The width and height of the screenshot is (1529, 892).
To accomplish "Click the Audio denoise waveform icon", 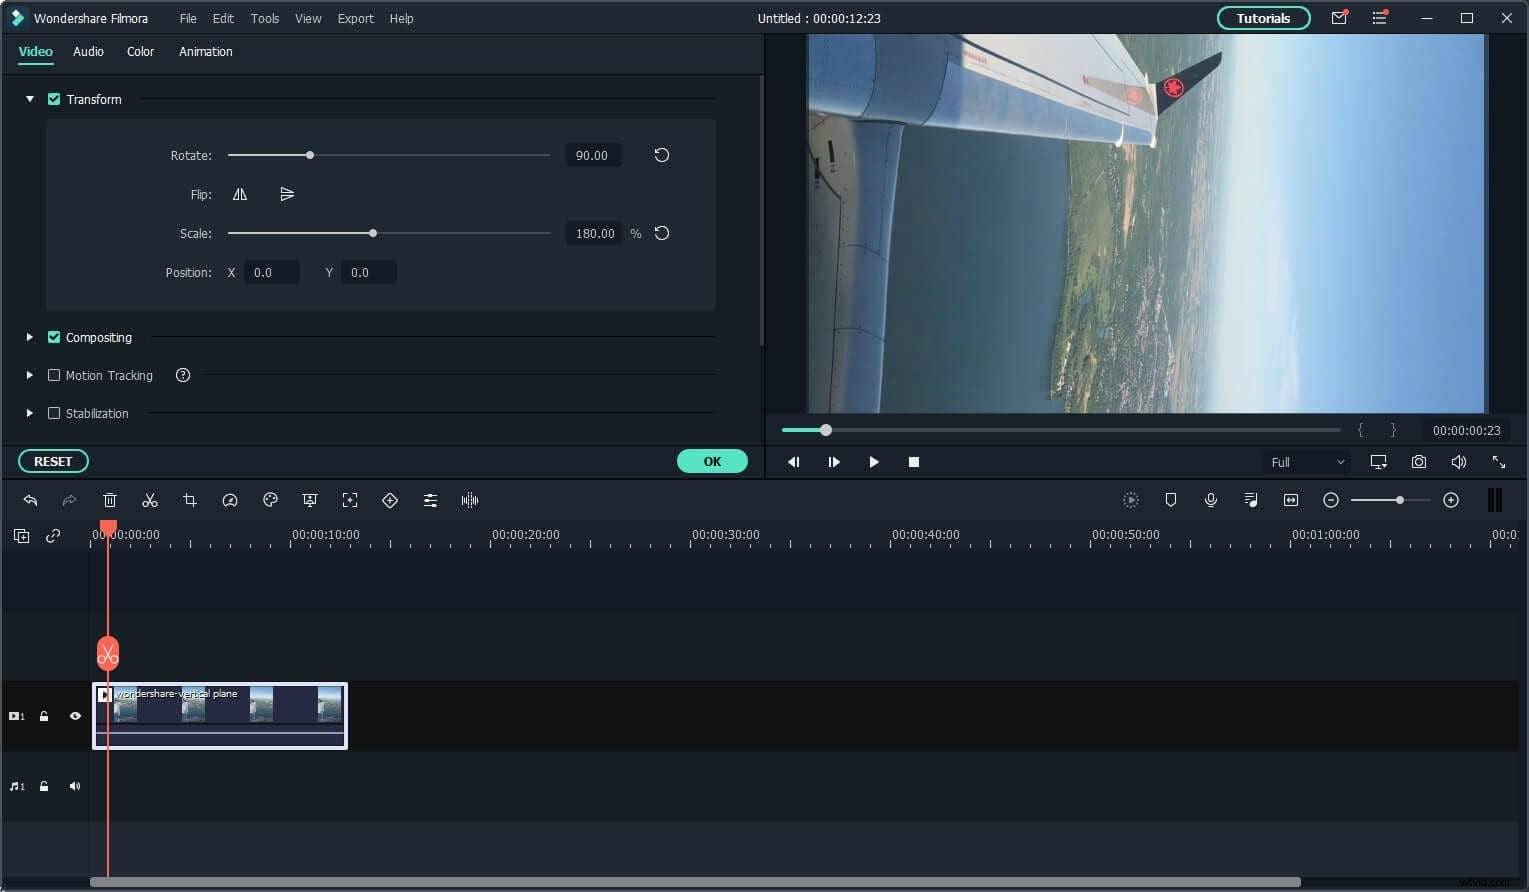I will click(469, 500).
